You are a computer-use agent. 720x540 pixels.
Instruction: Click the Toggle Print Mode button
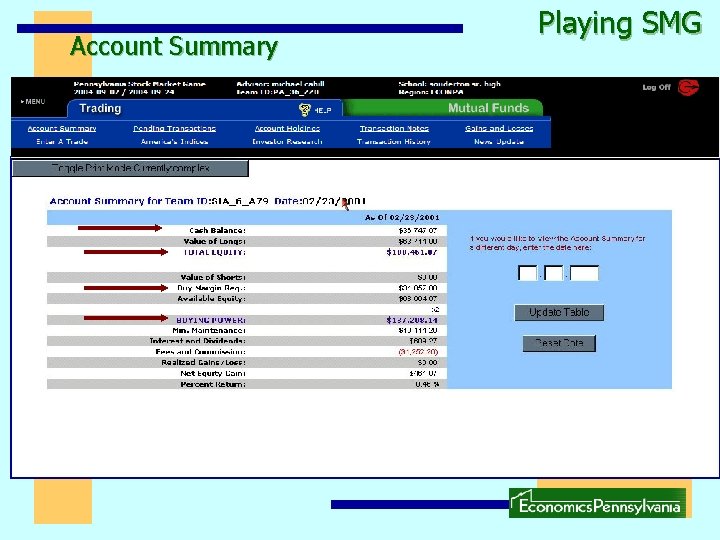point(130,168)
